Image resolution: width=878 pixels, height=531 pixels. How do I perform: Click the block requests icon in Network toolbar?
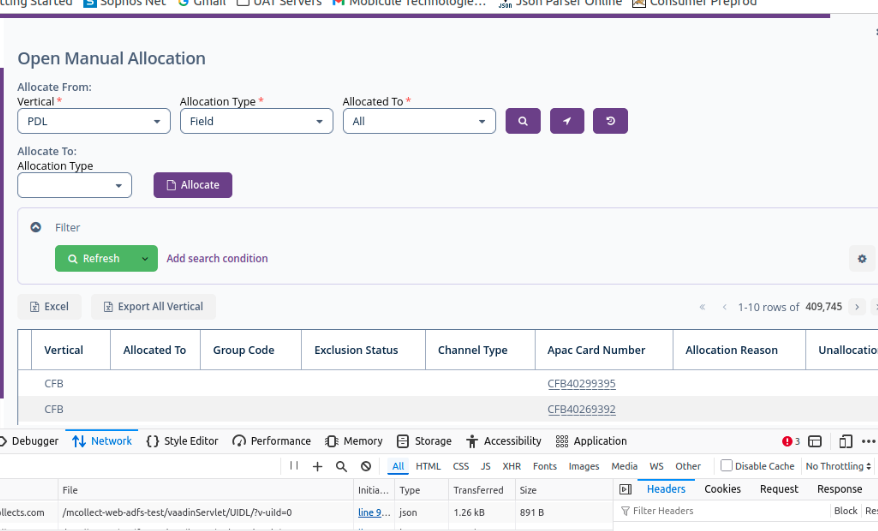click(366, 466)
